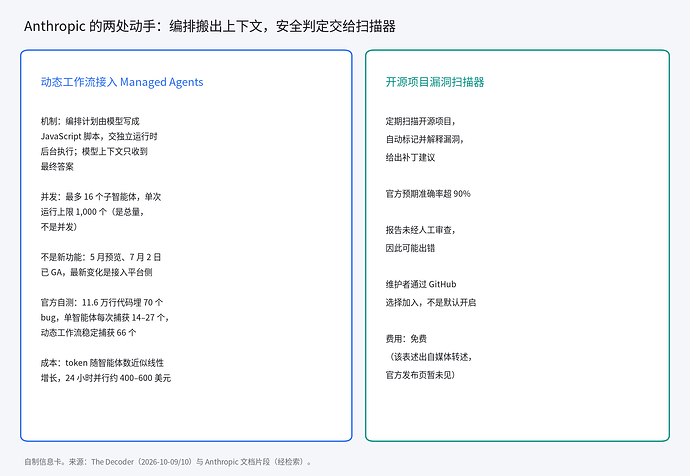690x476 pixels.
Task: Click the main title starting with "Anthropic 的两处动手"
Action: [x=209, y=26]
